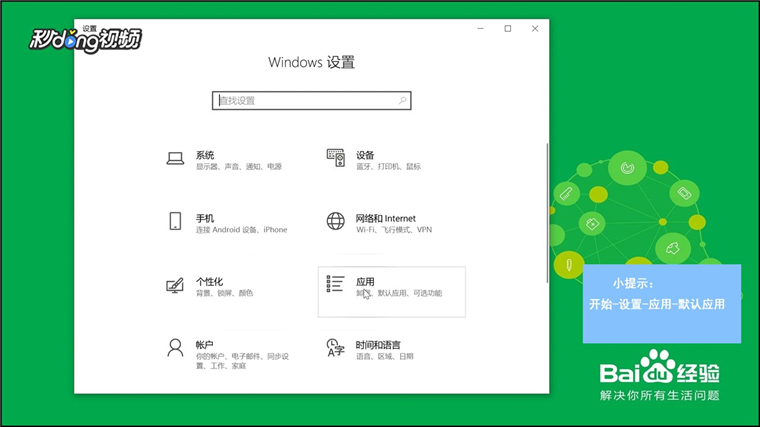Click the 背景、锁屏、颜色 description
Image resolution: width=760 pixels, height=427 pixels.
click(224, 293)
